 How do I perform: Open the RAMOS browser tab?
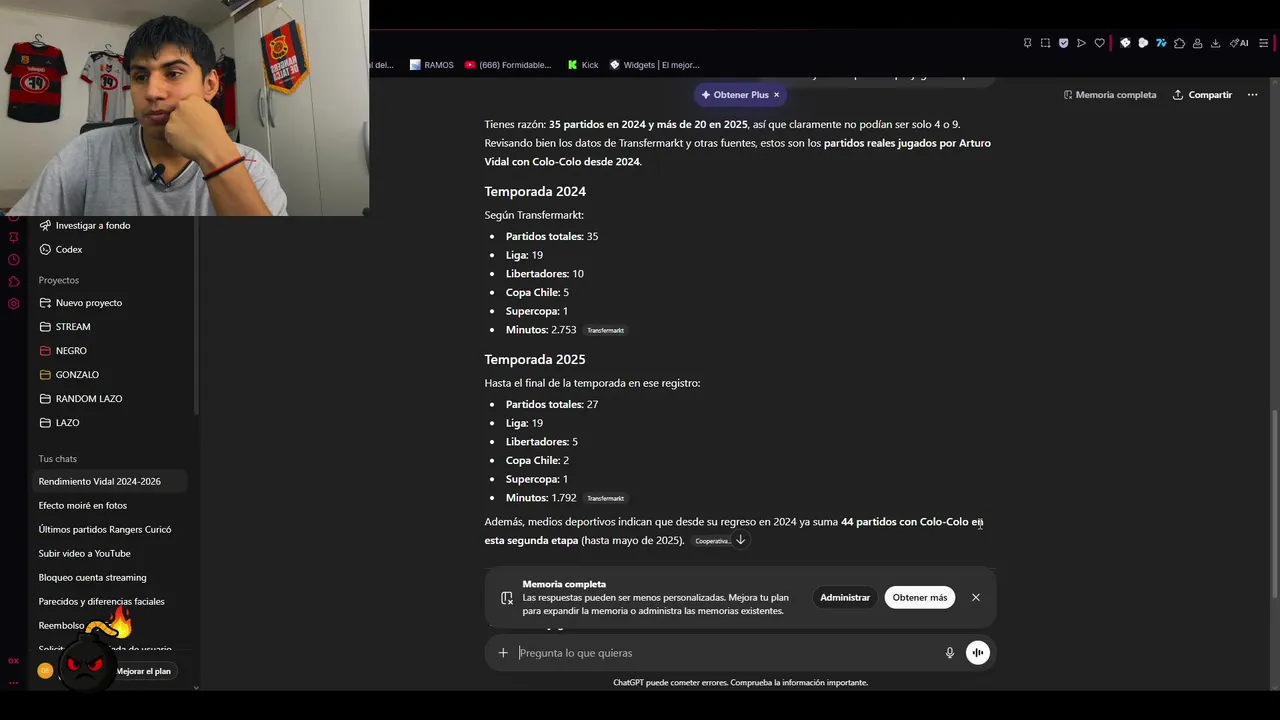pyautogui.click(x=432, y=65)
